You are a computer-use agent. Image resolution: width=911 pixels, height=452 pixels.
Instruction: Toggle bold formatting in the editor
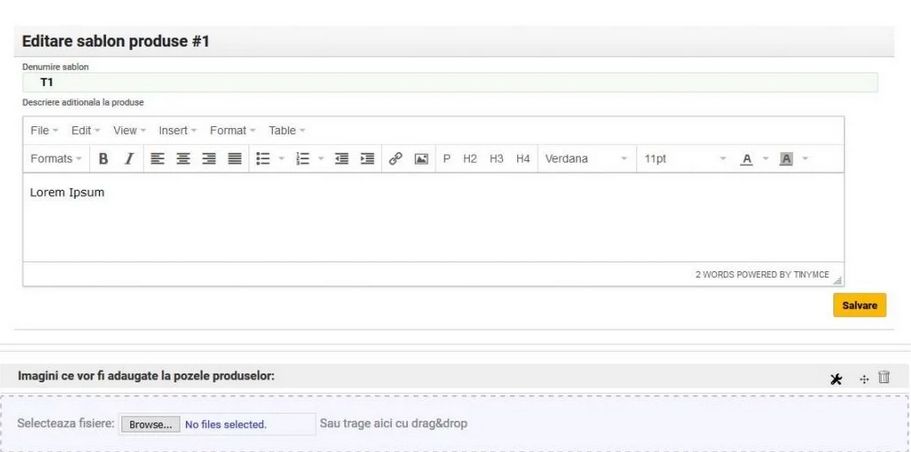(103, 159)
